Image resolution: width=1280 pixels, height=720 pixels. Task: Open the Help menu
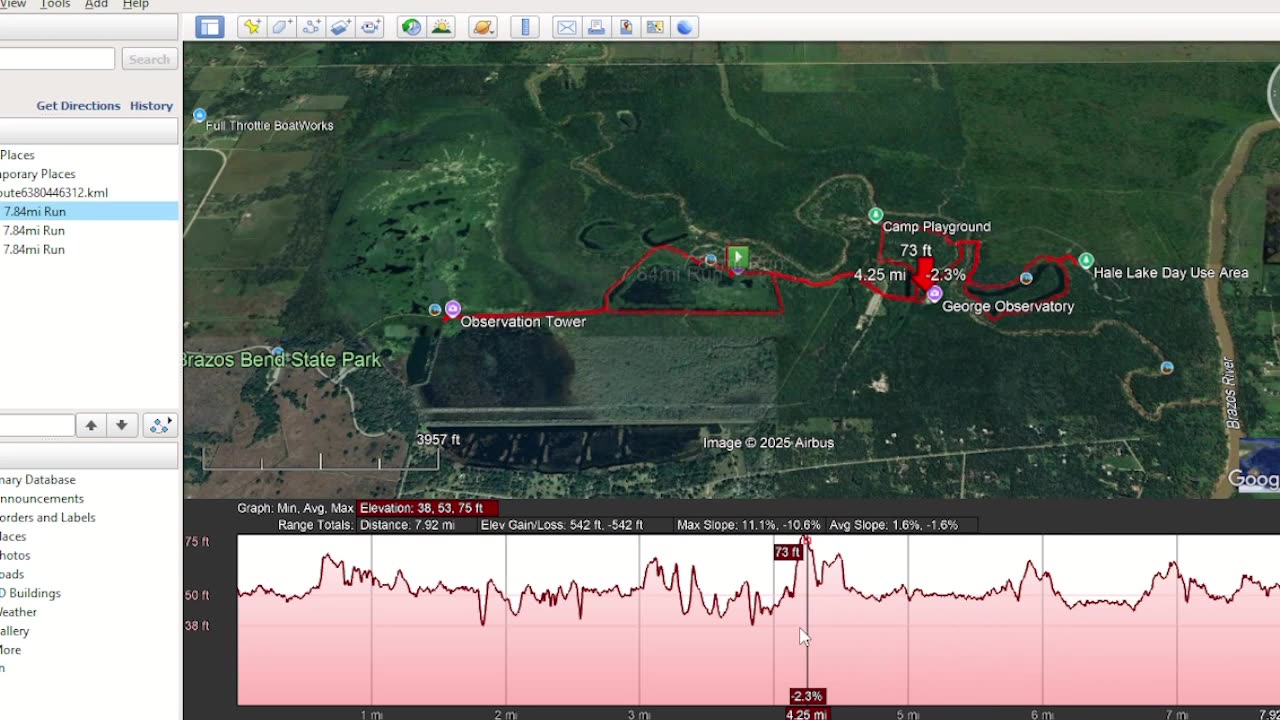coord(135,5)
